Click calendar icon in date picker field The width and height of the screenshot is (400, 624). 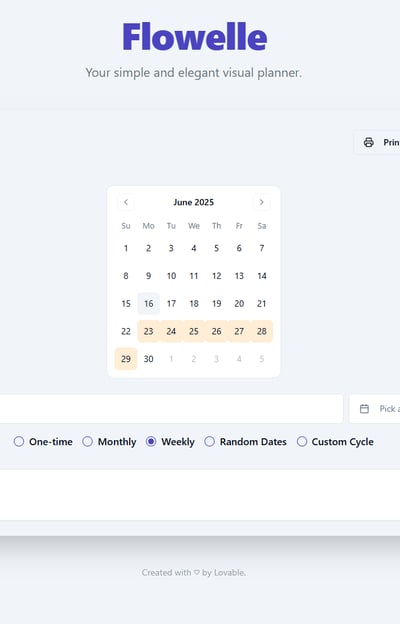coord(364,409)
